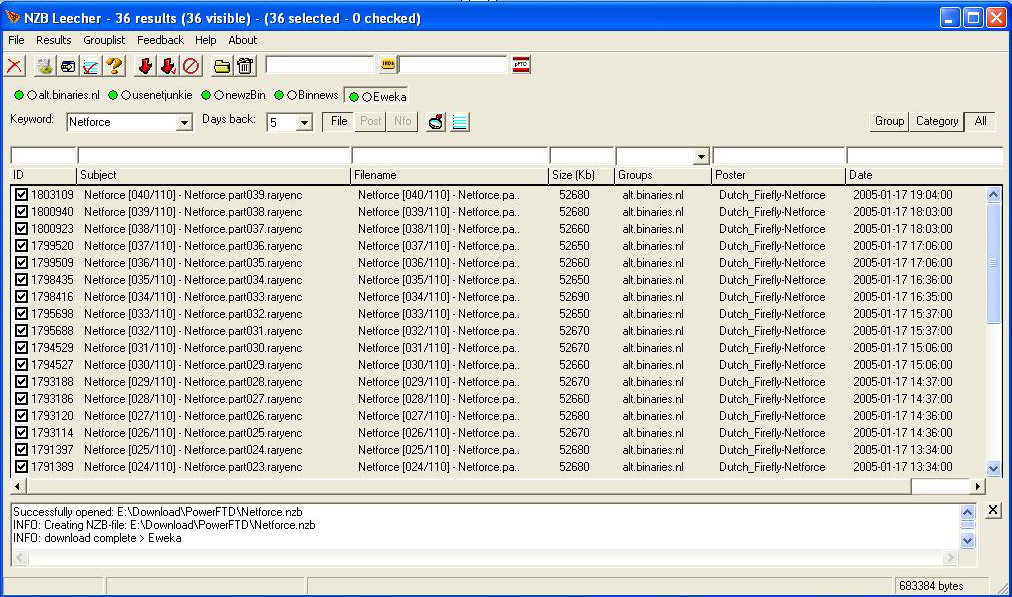1012x597 pixels.
Task: Select the newzBin radio button
Action: pyautogui.click(x=219, y=96)
